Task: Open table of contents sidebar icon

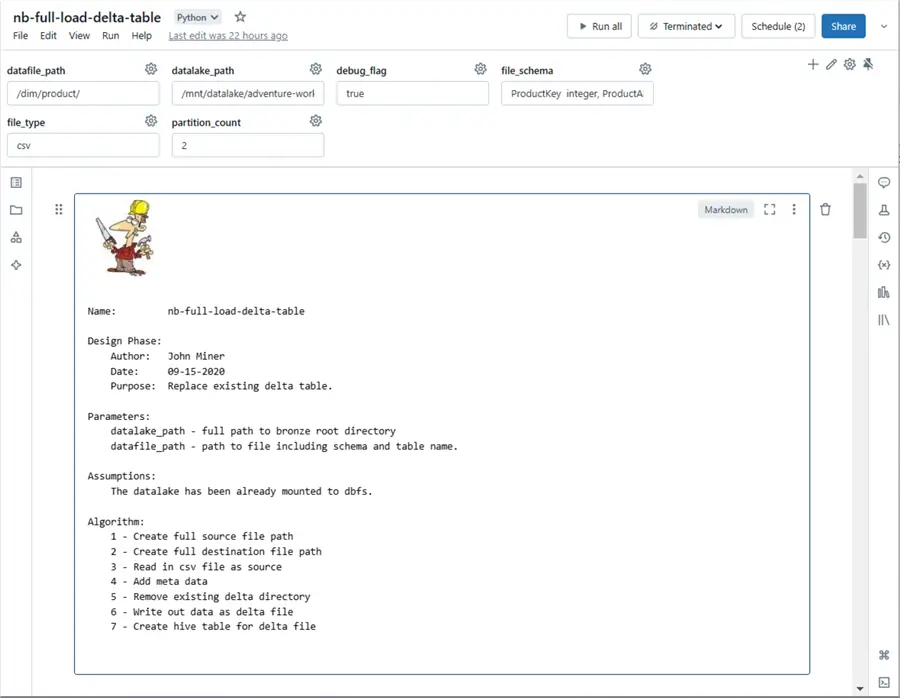Action: [x=16, y=183]
